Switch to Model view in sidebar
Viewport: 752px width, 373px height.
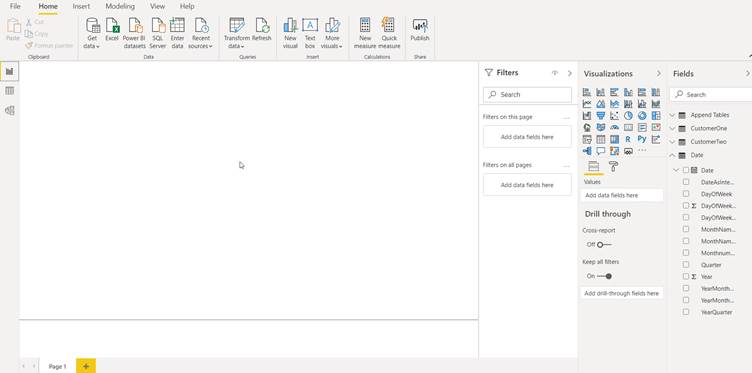click(10, 111)
